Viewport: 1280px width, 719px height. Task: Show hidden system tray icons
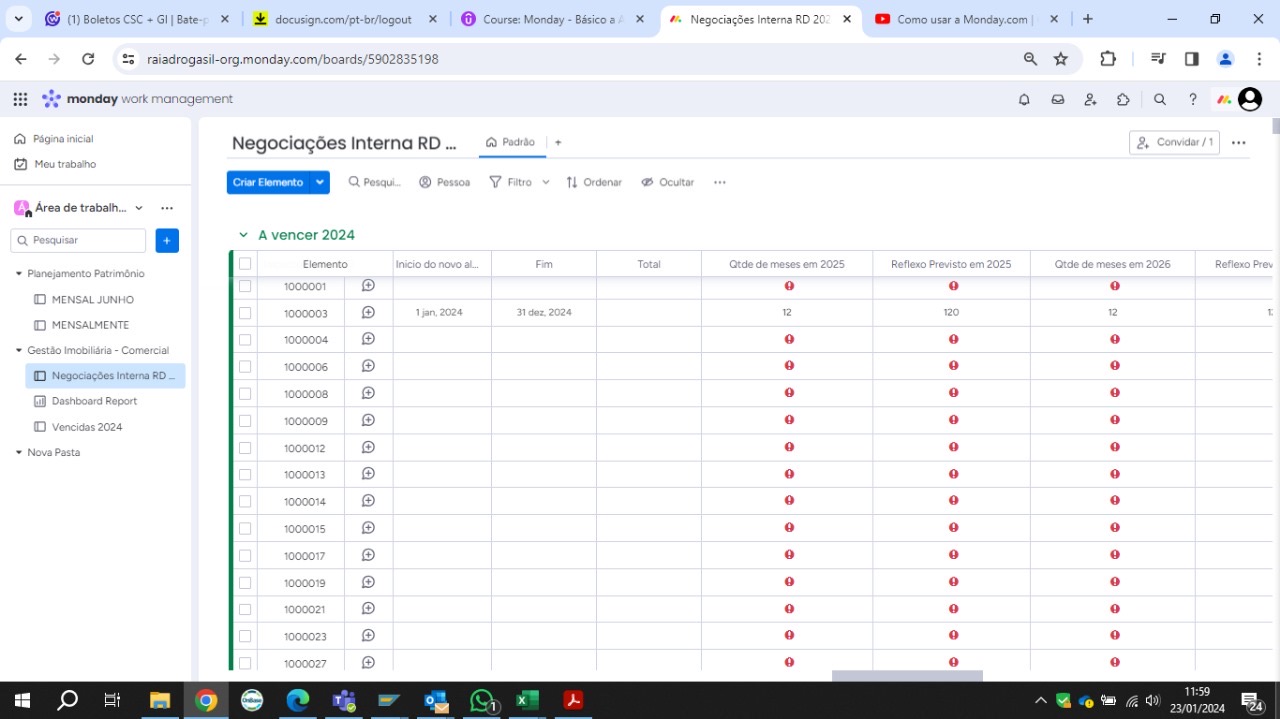coord(1040,700)
